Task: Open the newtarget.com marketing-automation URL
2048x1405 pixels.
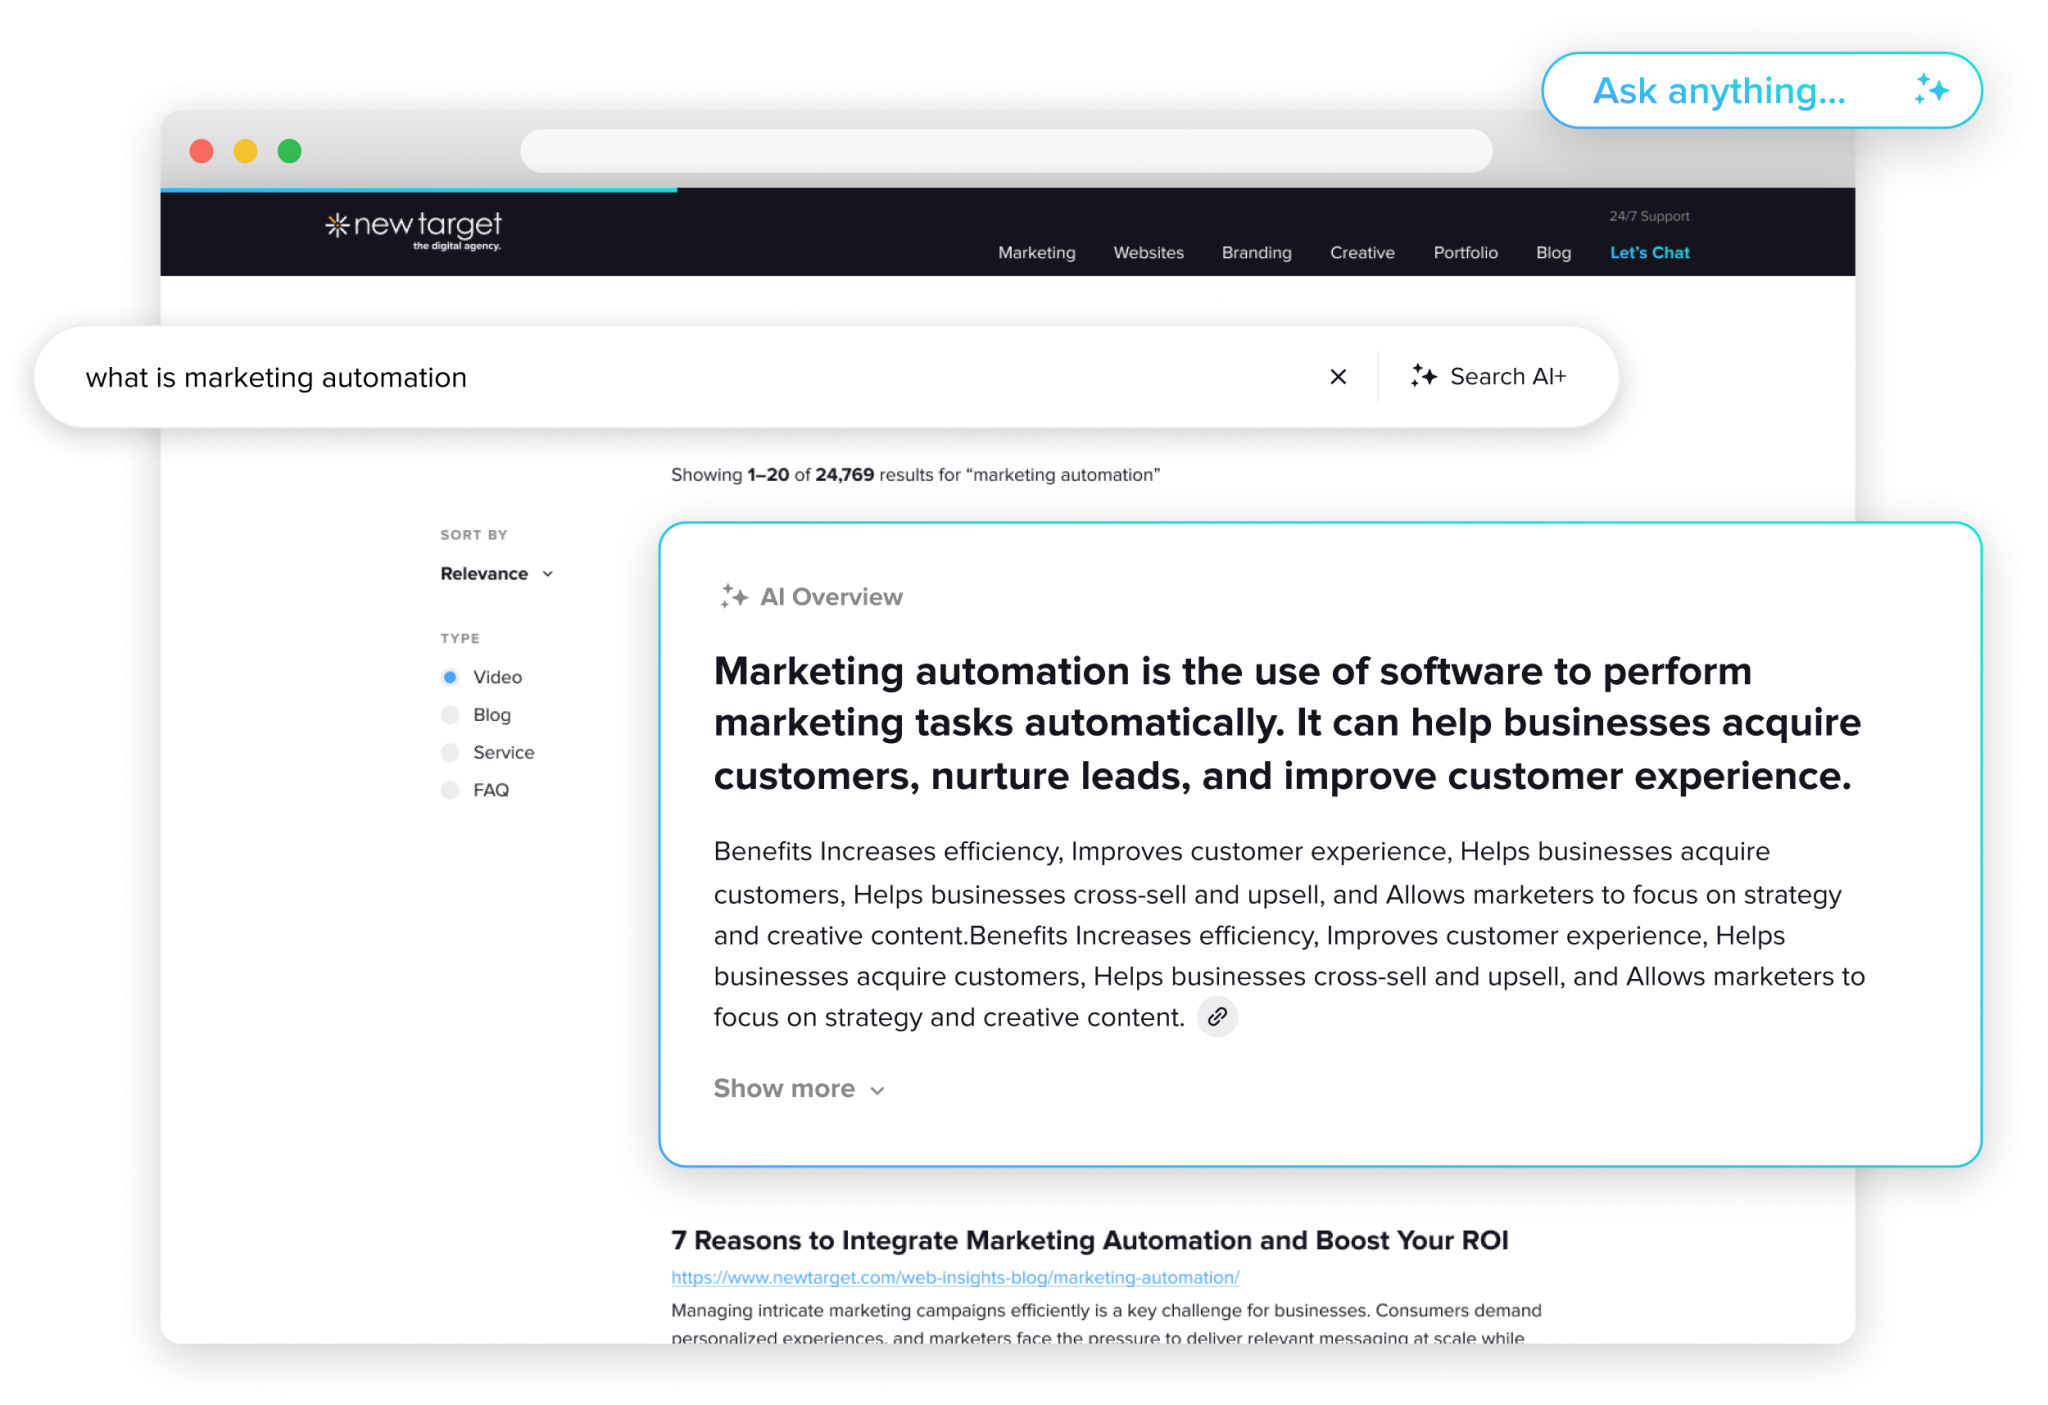Action: [955, 1278]
